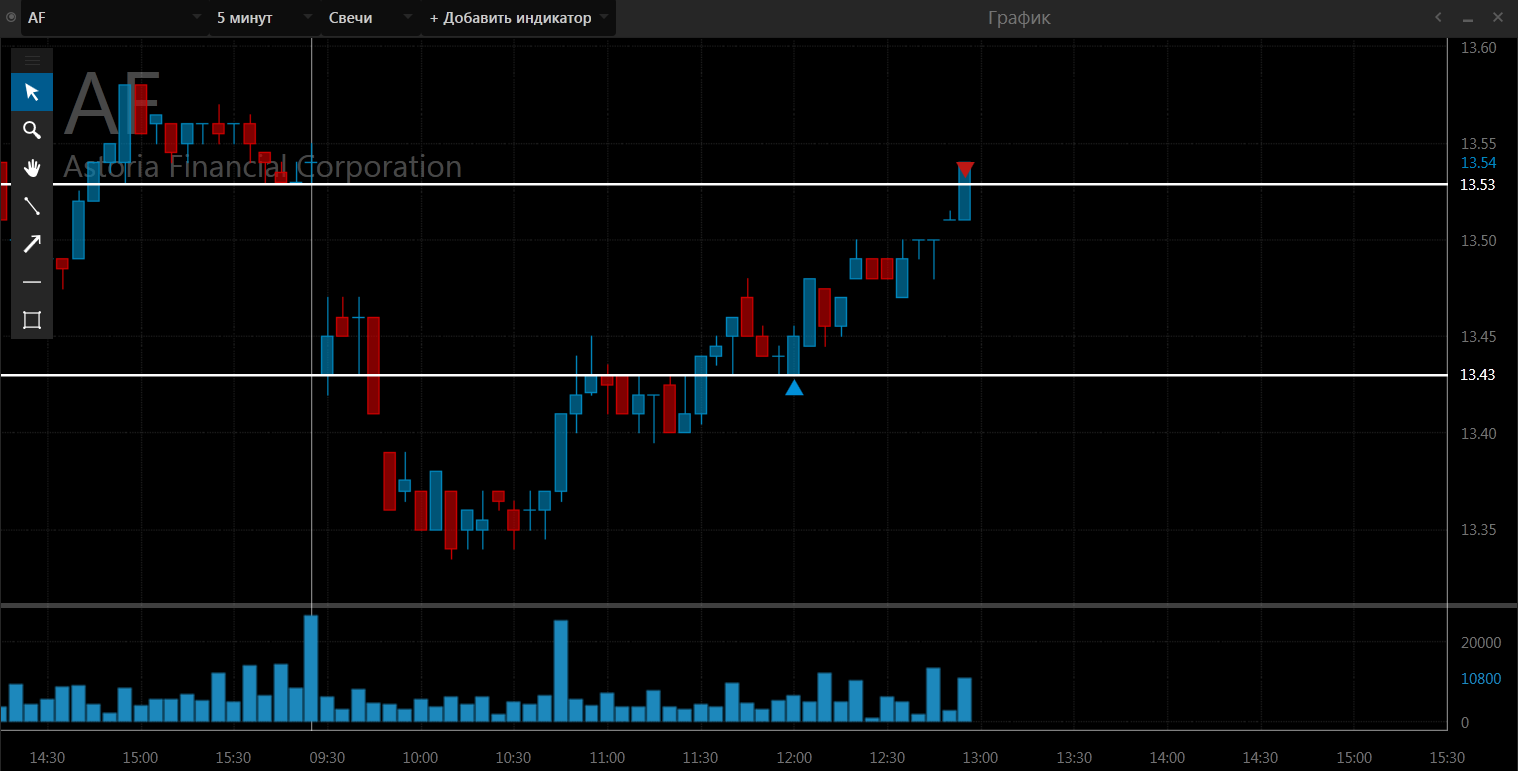Click the 13:00 time axis label
The width and height of the screenshot is (1518, 771).
pos(980,758)
